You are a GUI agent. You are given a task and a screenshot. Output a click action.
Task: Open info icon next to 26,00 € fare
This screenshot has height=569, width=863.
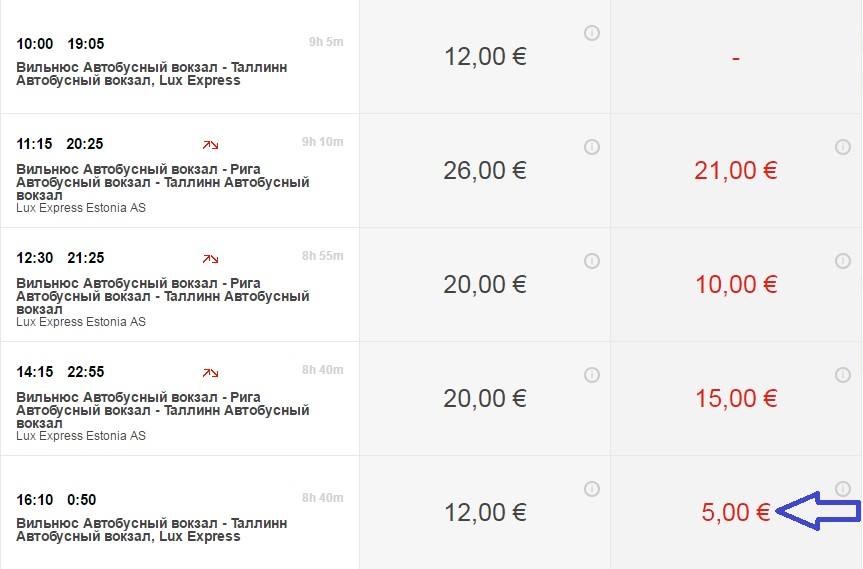592,147
